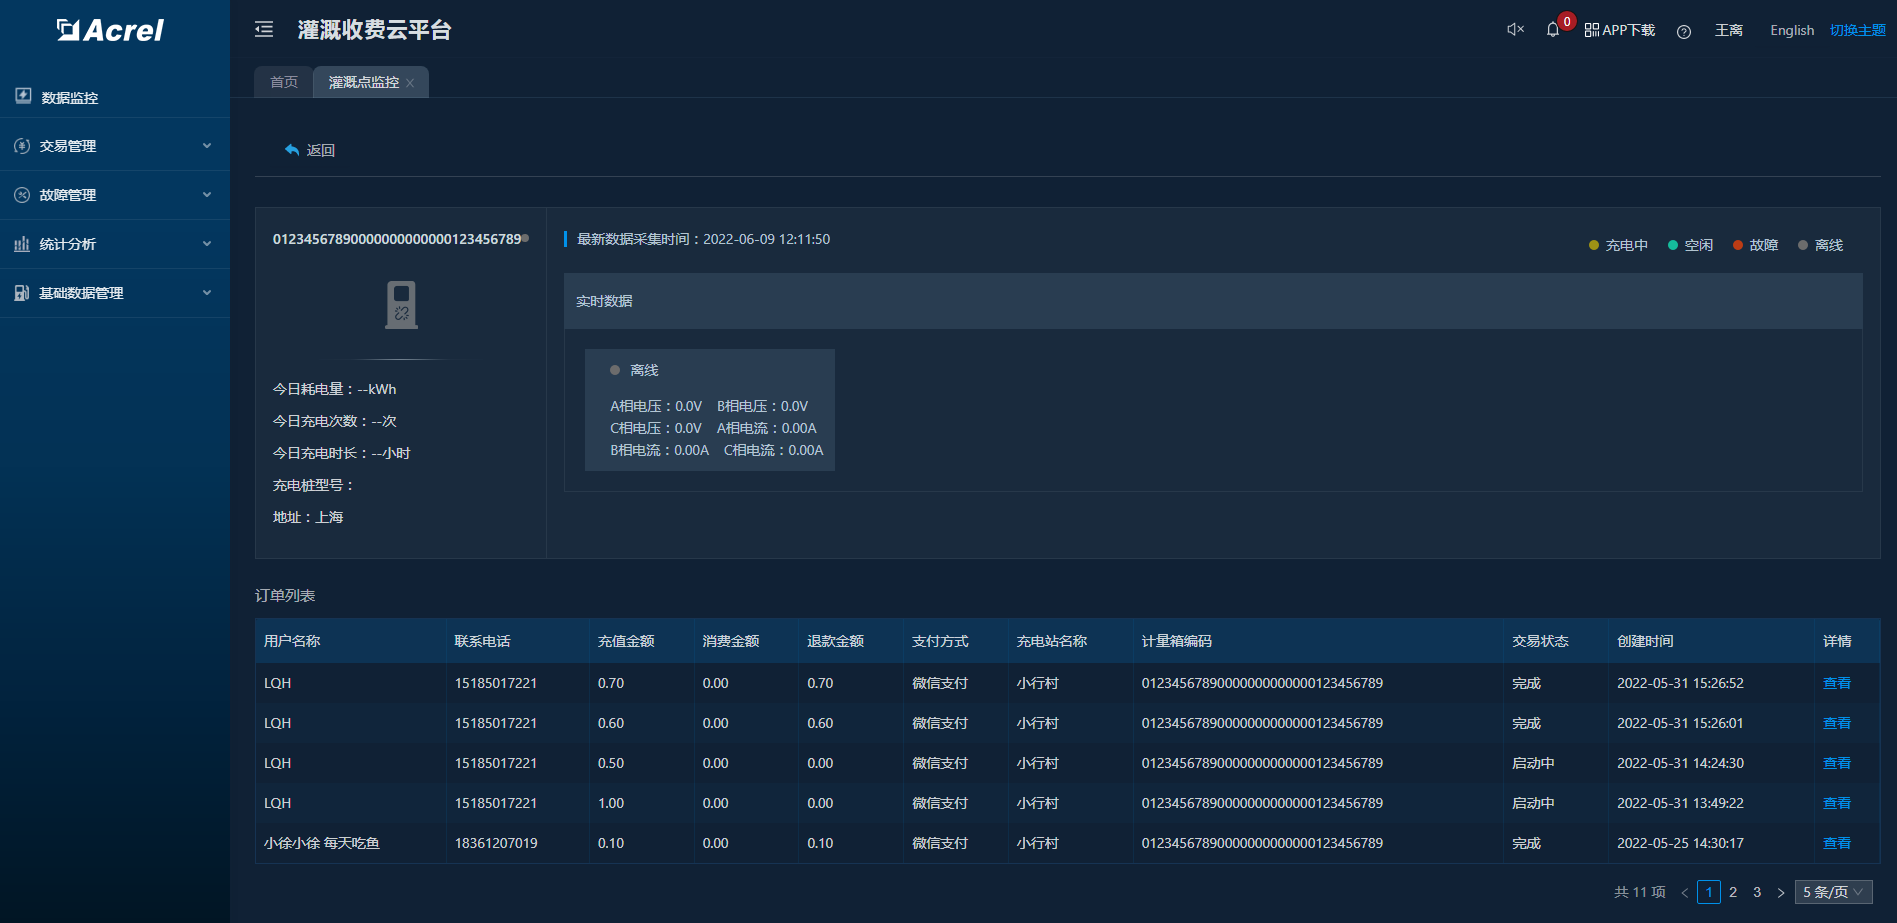Switch to the 首页 tab

(284, 82)
